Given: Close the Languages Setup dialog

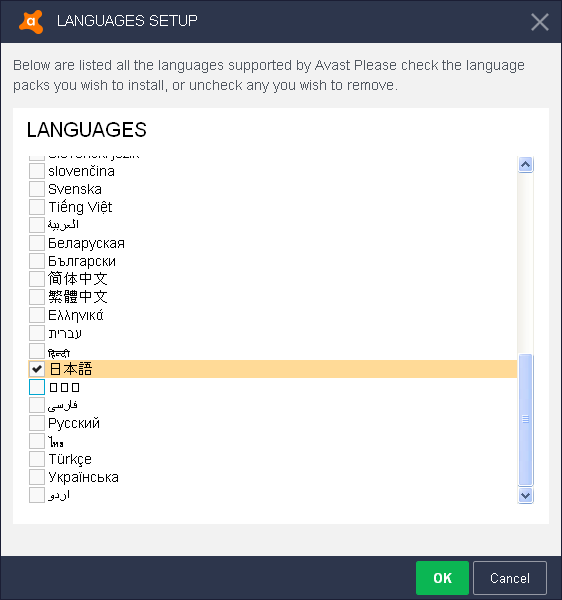Looking at the screenshot, I should [x=540, y=22].
